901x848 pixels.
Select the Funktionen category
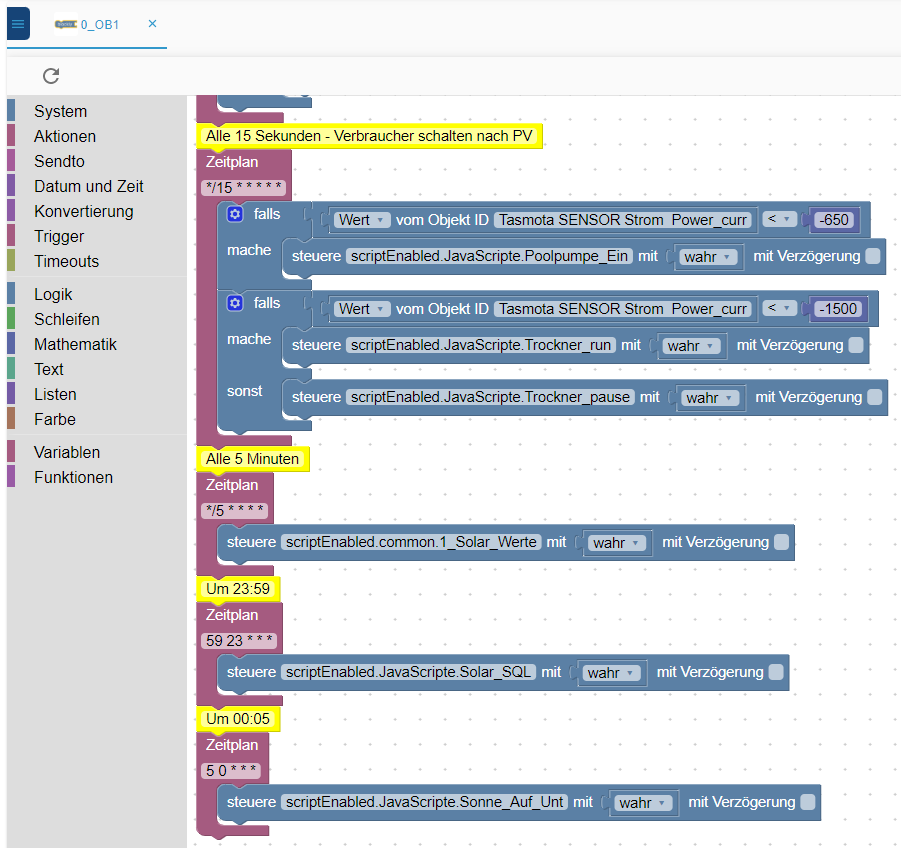click(73, 477)
